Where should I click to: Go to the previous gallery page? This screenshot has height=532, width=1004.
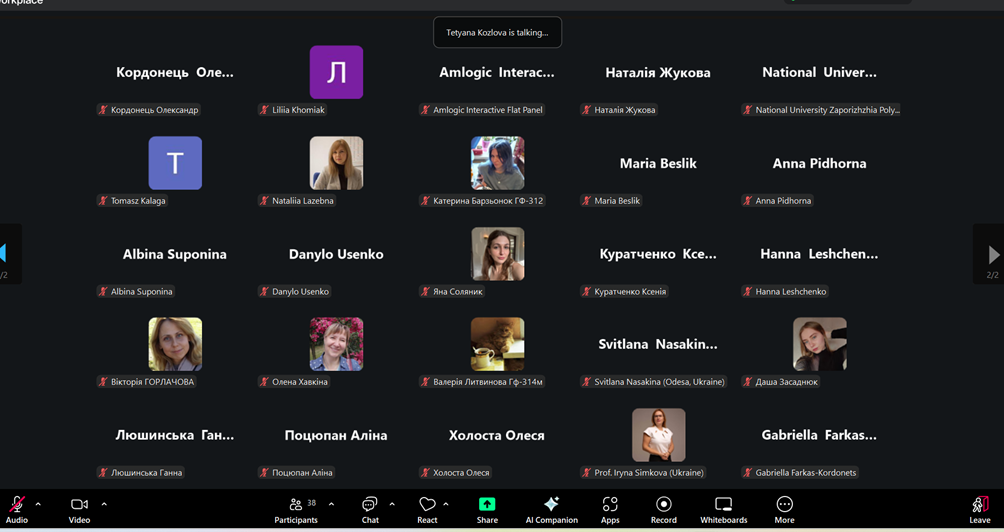point(4,254)
